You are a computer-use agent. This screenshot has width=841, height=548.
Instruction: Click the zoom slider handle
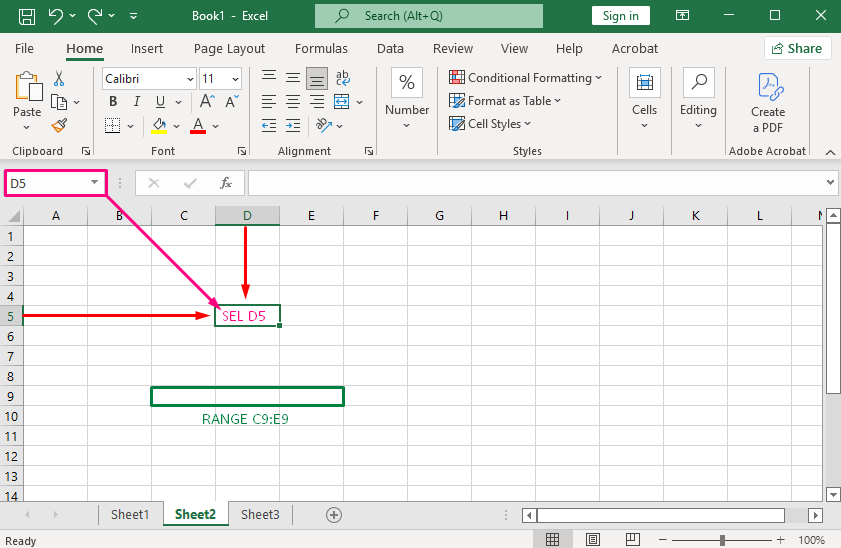pyautogui.click(x=723, y=540)
